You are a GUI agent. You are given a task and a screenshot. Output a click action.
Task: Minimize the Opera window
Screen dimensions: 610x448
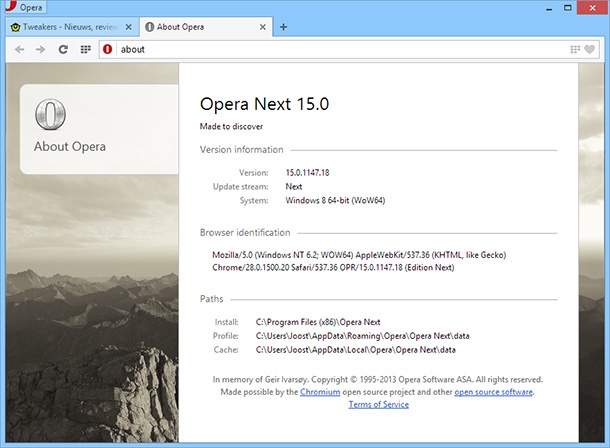[549, 8]
